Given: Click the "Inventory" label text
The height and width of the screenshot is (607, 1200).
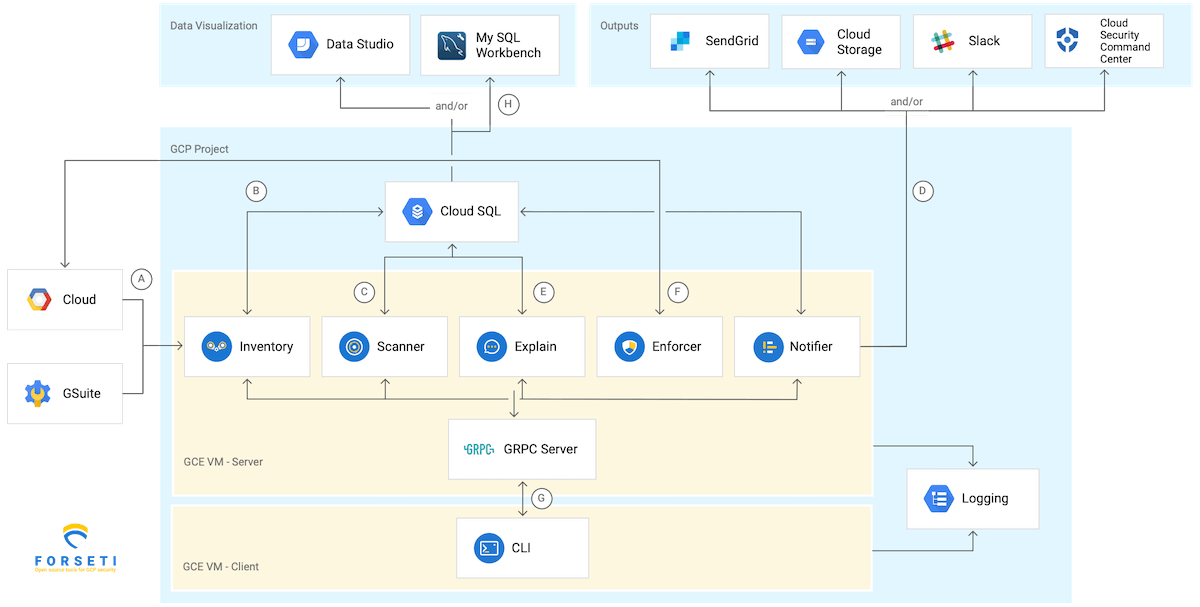Looking at the screenshot, I should coord(266,346).
